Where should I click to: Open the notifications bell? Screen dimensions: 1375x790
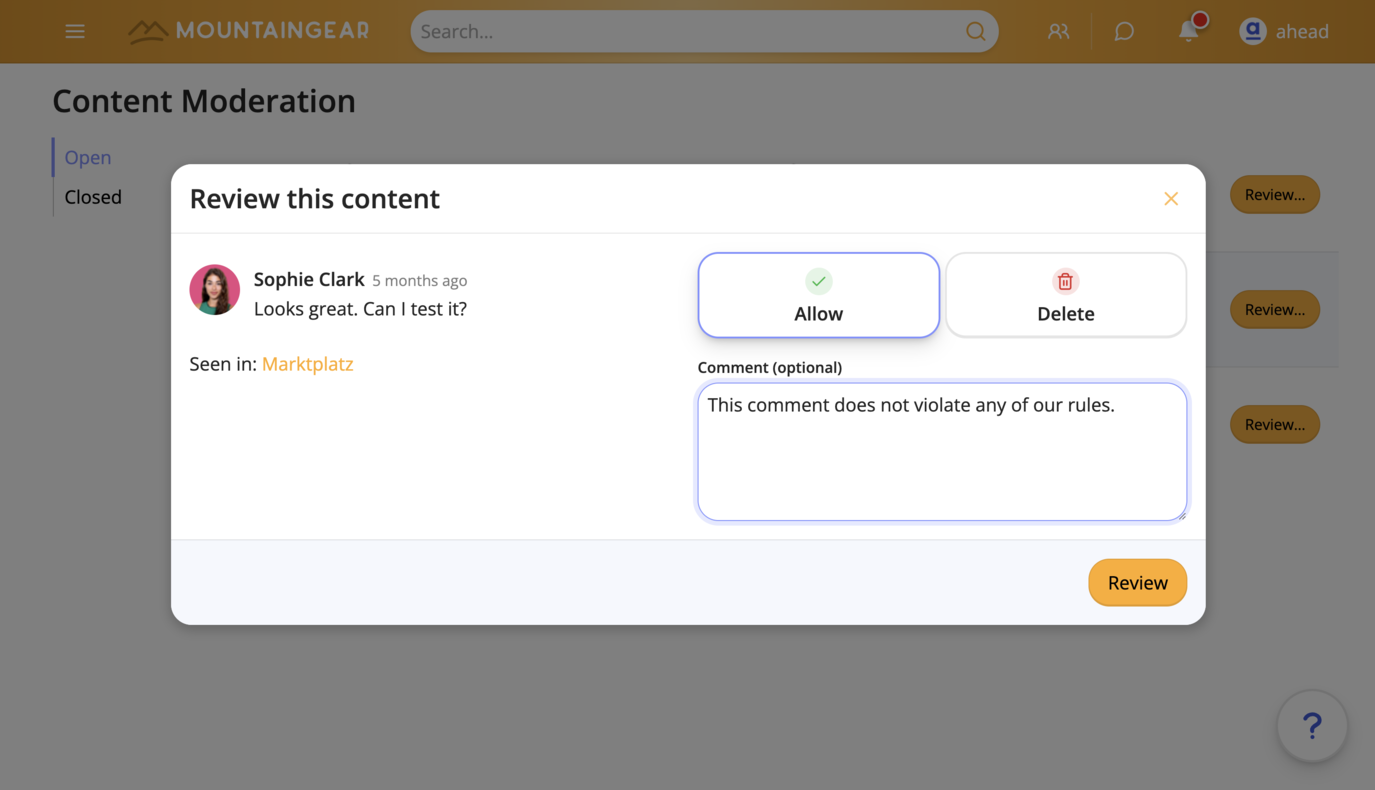pyautogui.click(x=1188, y=31)
